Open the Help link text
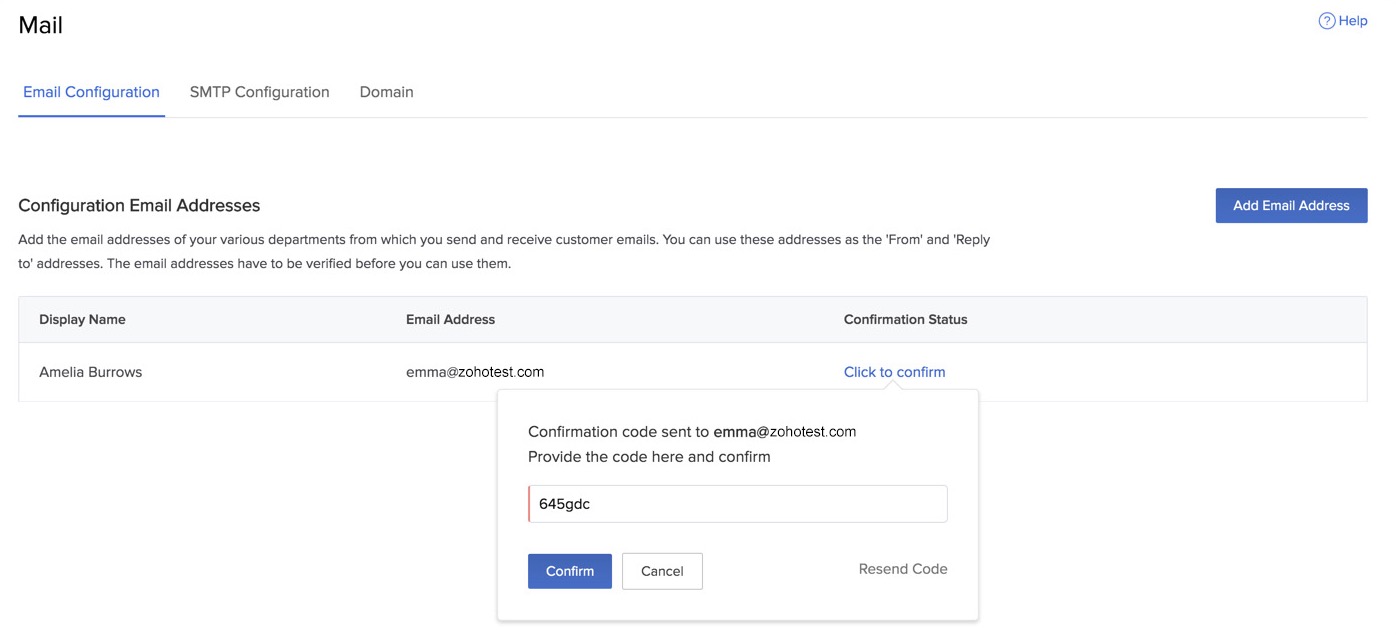This screenshot has width=1396, height=635. pos(1353,21)
